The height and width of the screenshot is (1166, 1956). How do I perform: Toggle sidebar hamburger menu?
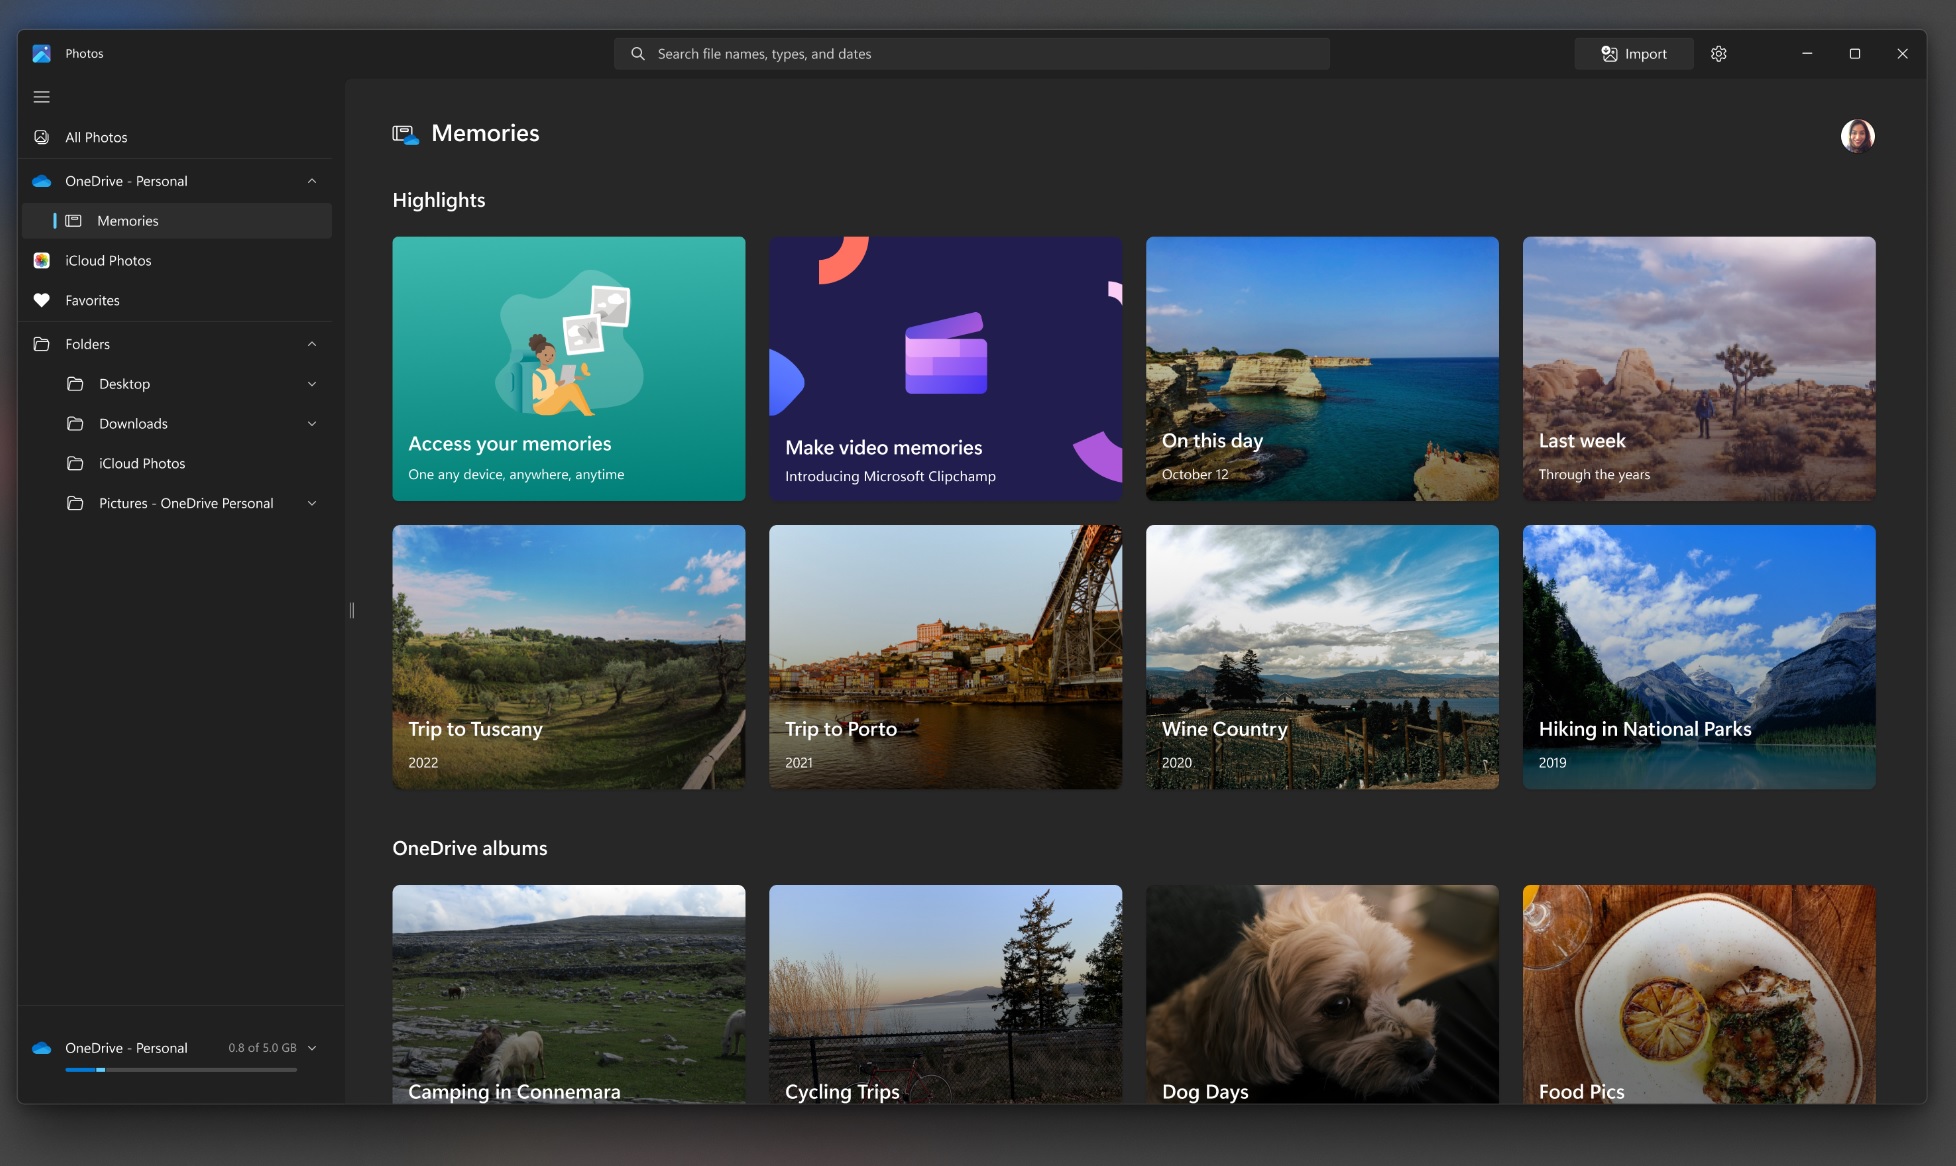[42, 96]
